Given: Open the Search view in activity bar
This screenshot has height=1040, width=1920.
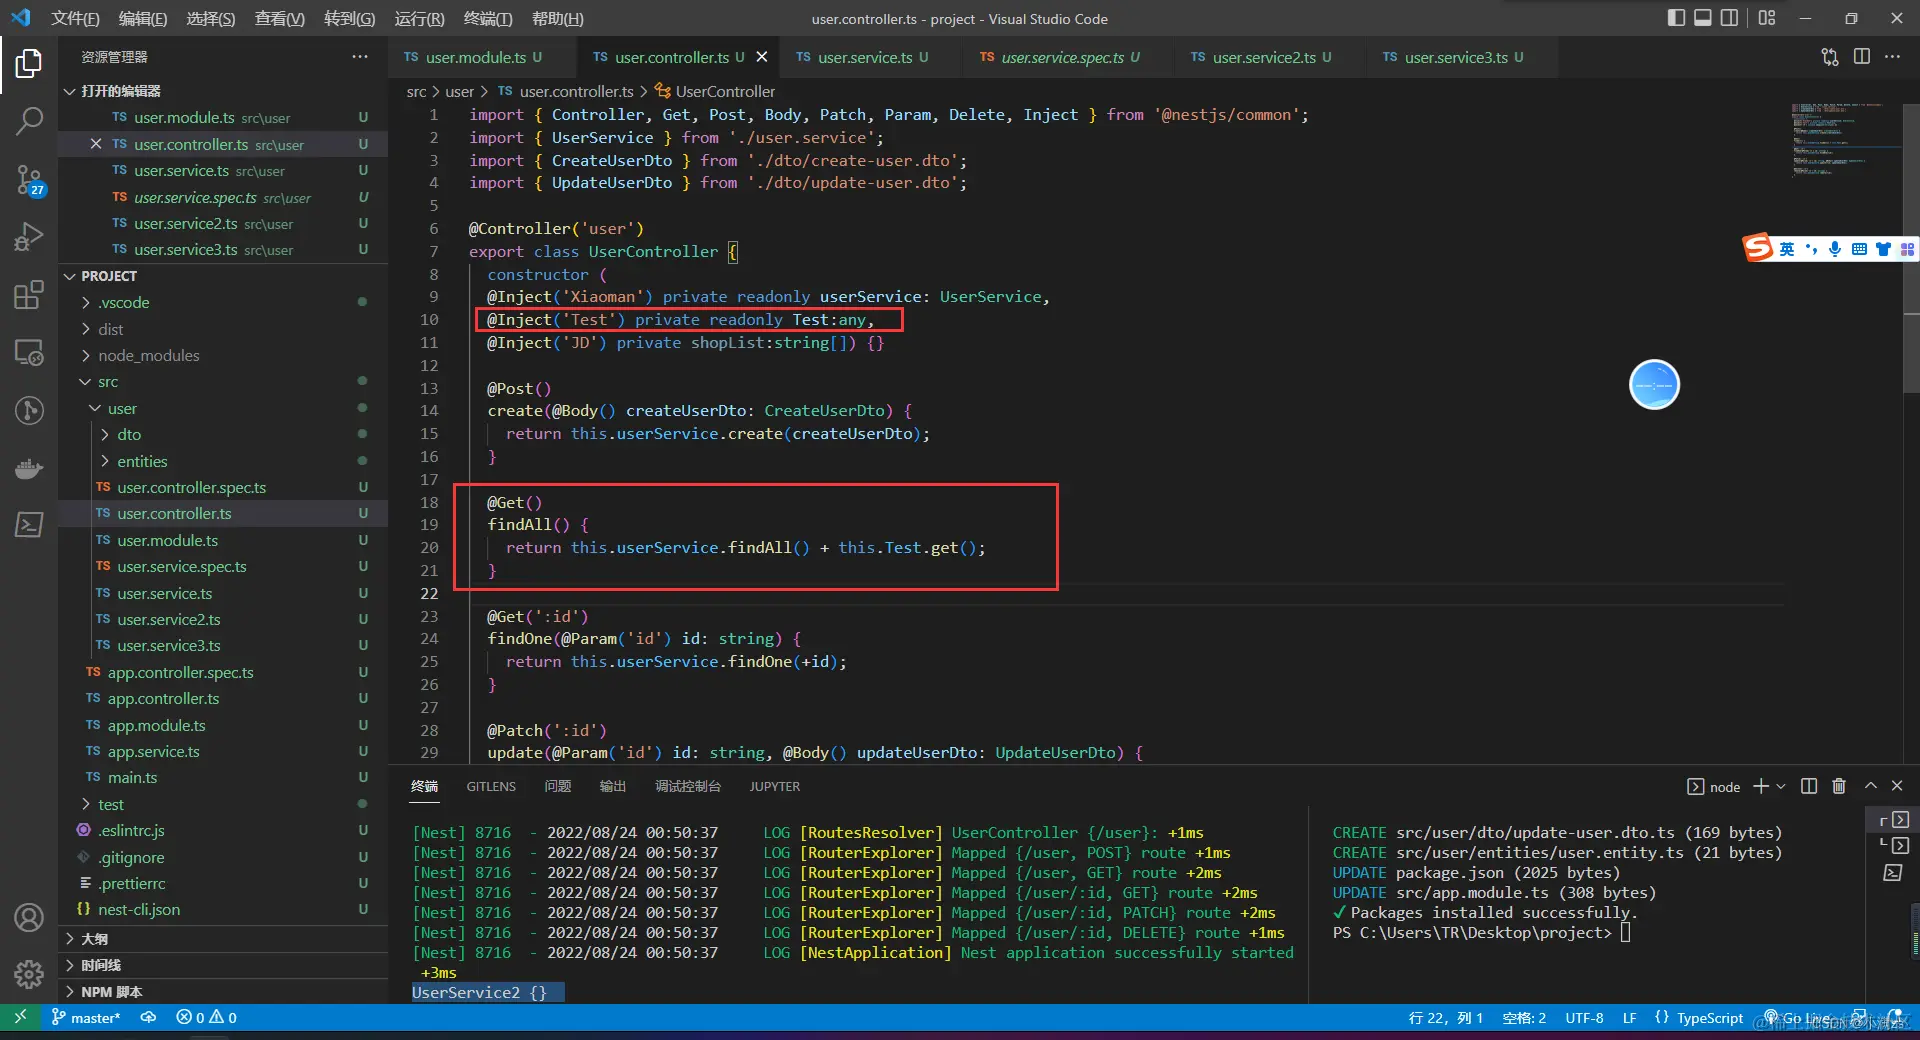Looking at the screenshot, I should [29, 121].
